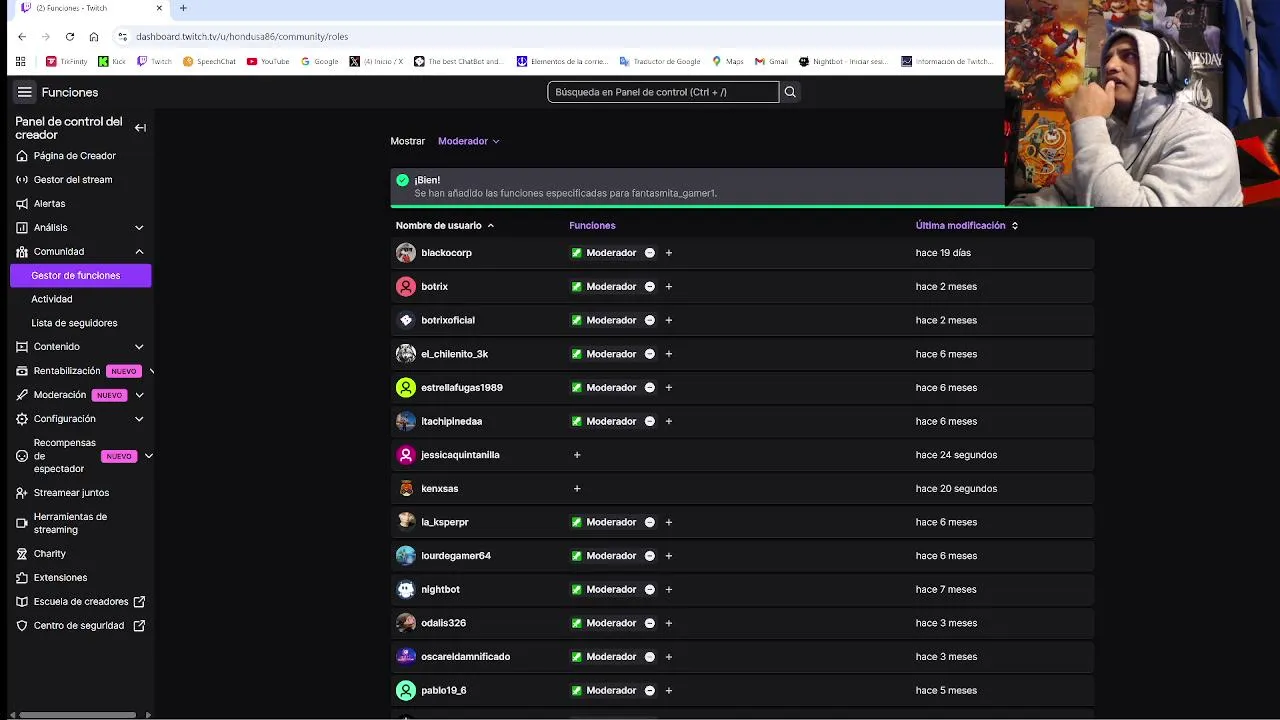Toggle the Moderador checkbox for estrellafugas1989

pyautogui.click(x=576, y=388)
